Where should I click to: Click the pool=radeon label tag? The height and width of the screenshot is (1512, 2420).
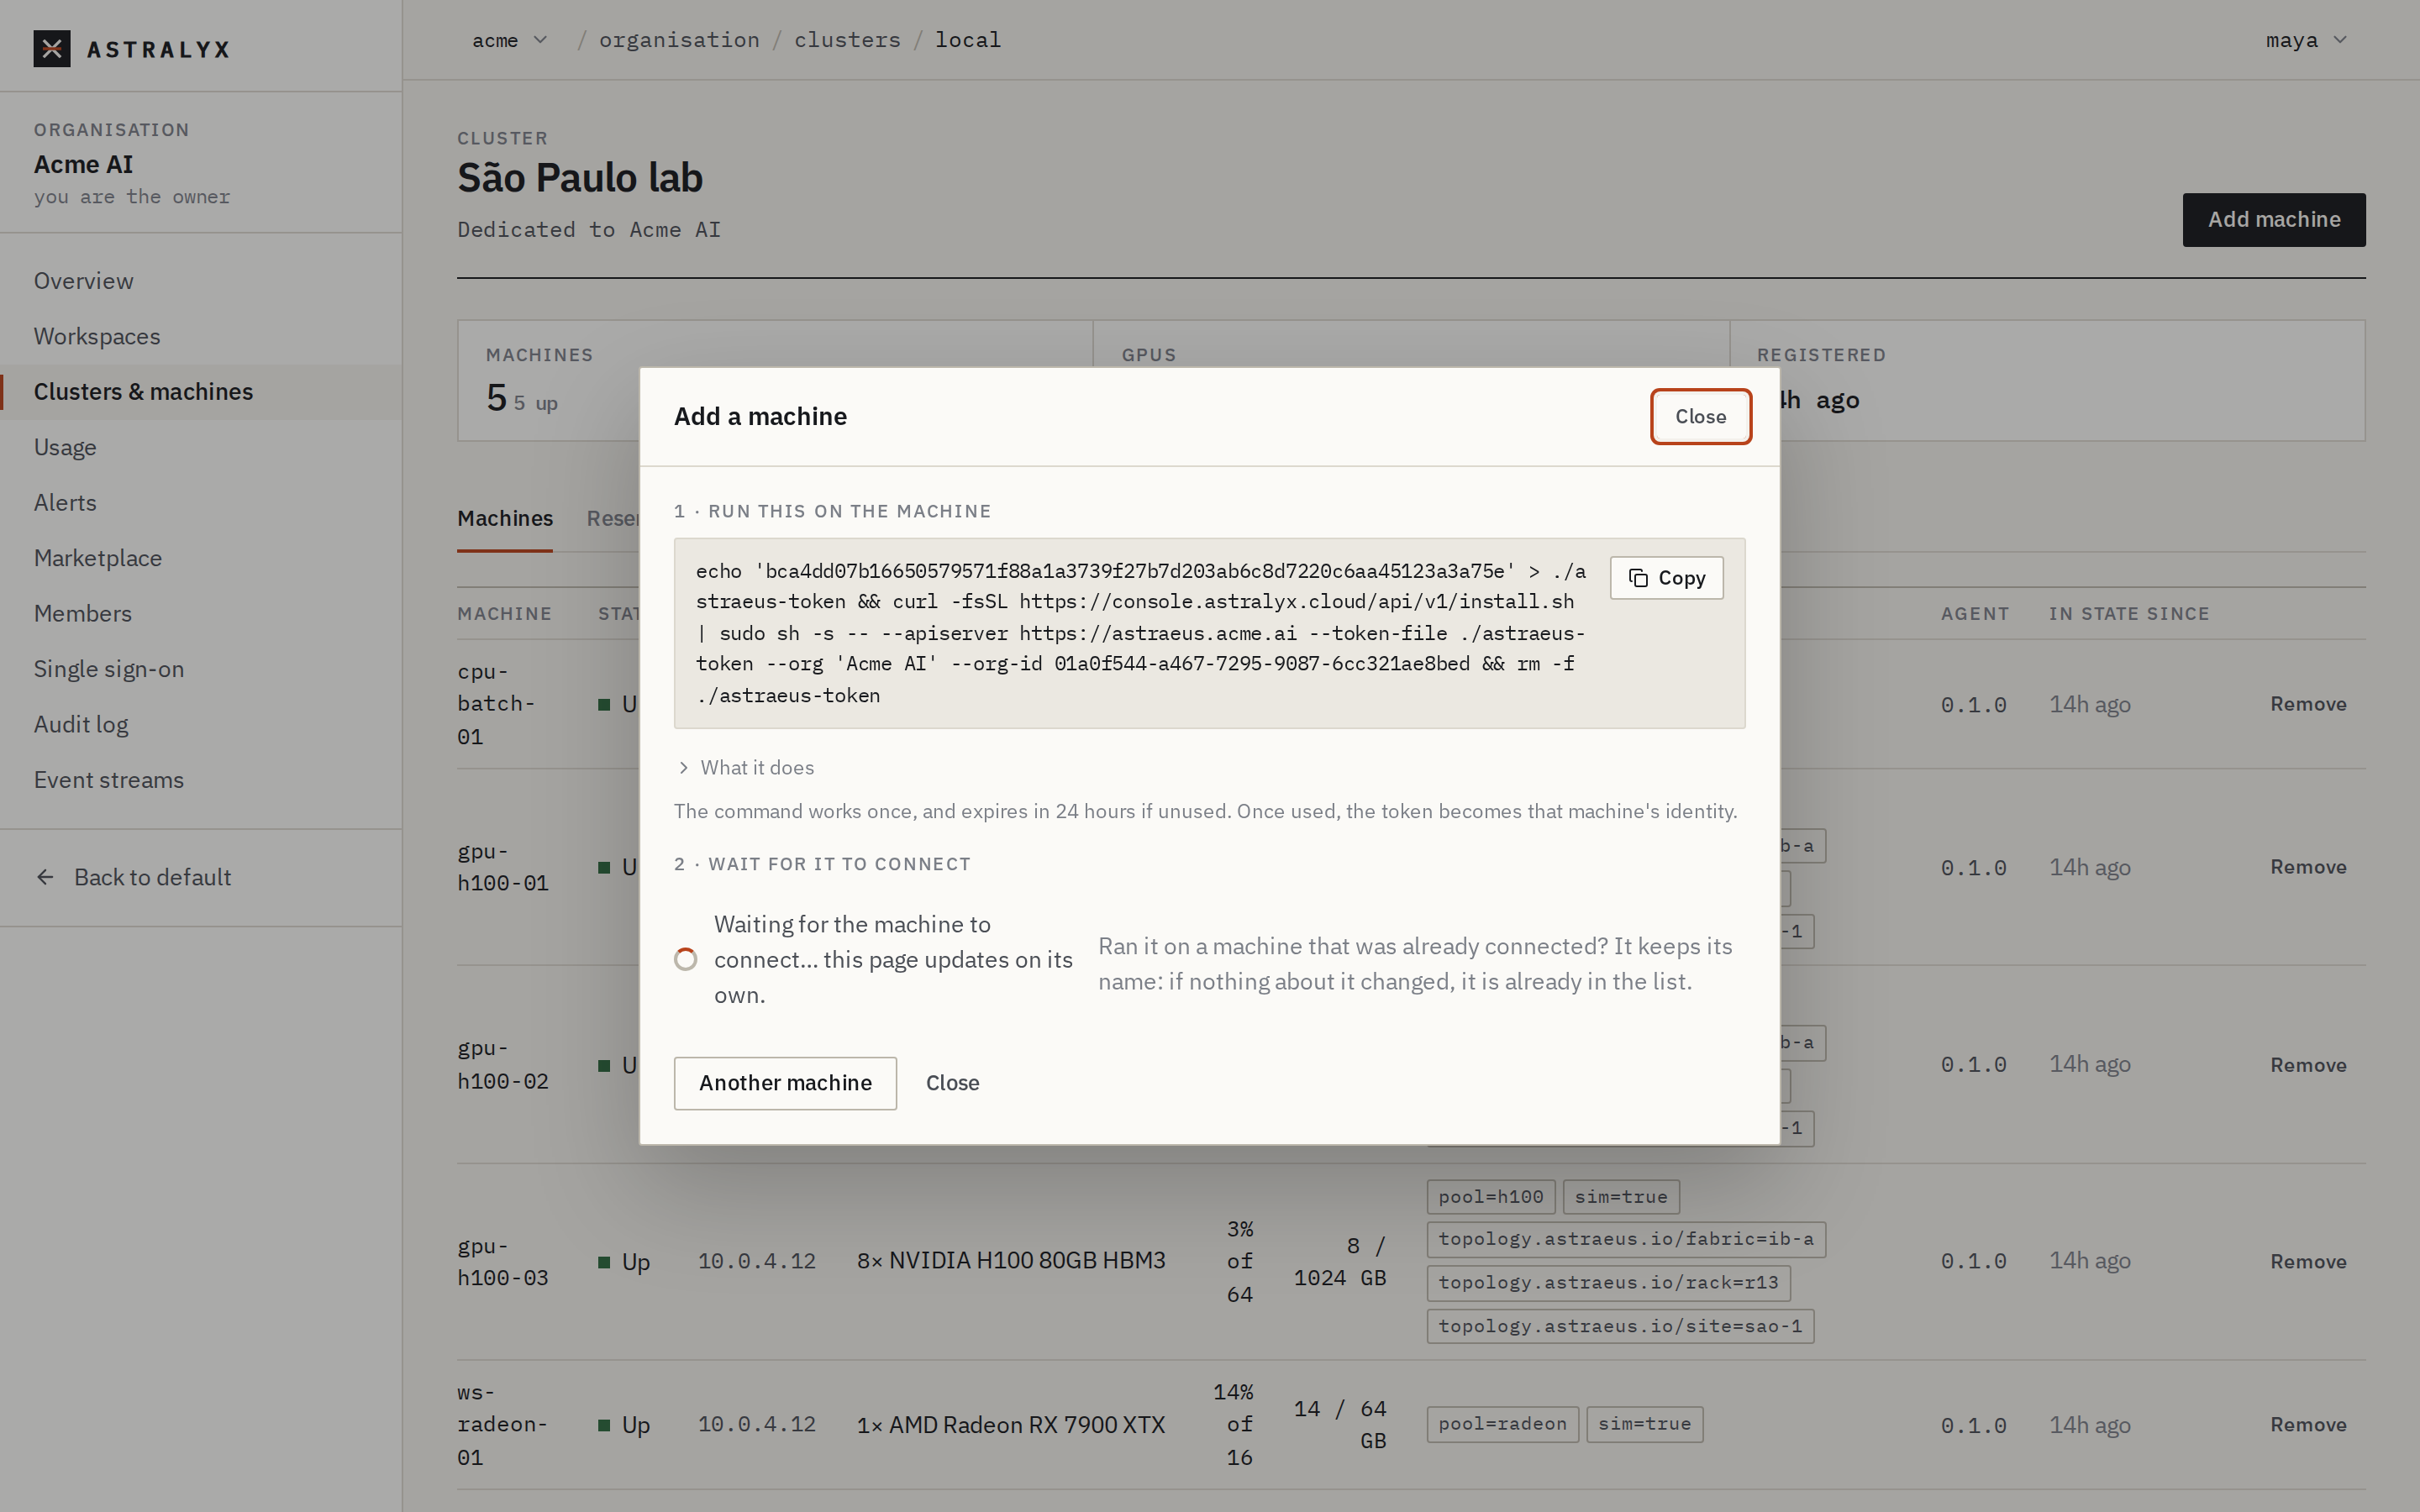(1502, 1424)
